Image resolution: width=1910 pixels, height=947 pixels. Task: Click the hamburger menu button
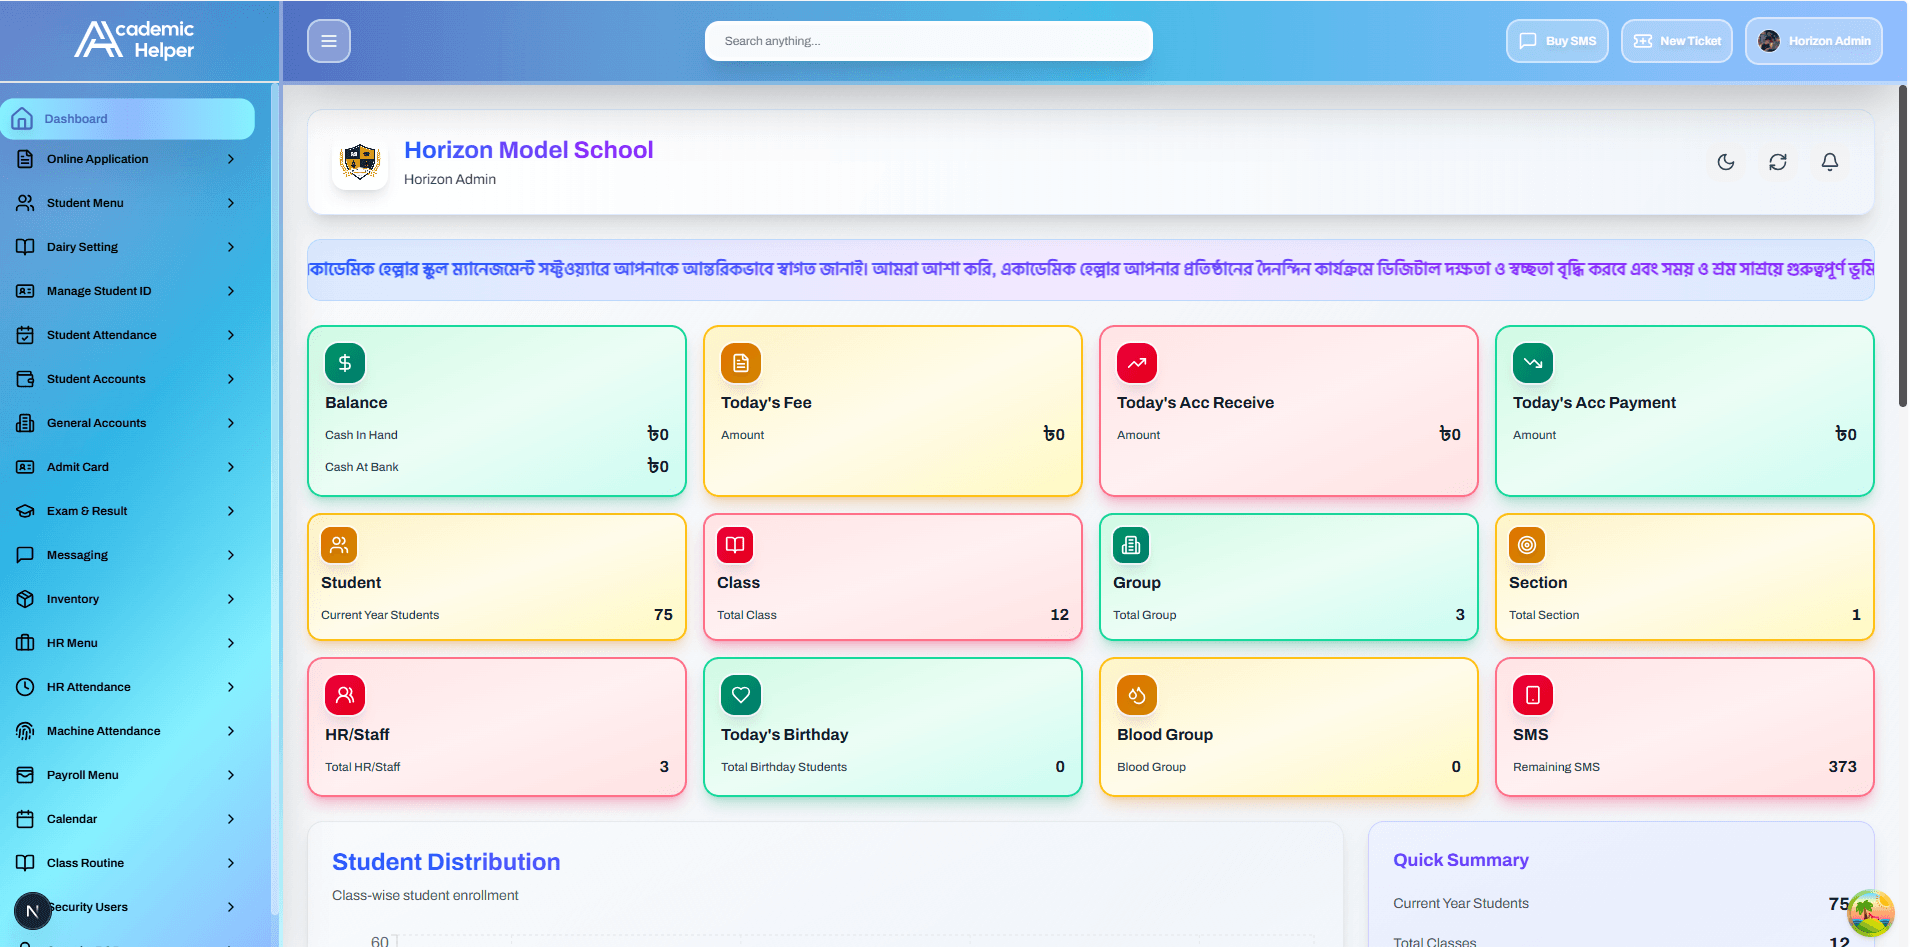pyautogui.click(x=329, y=41)
